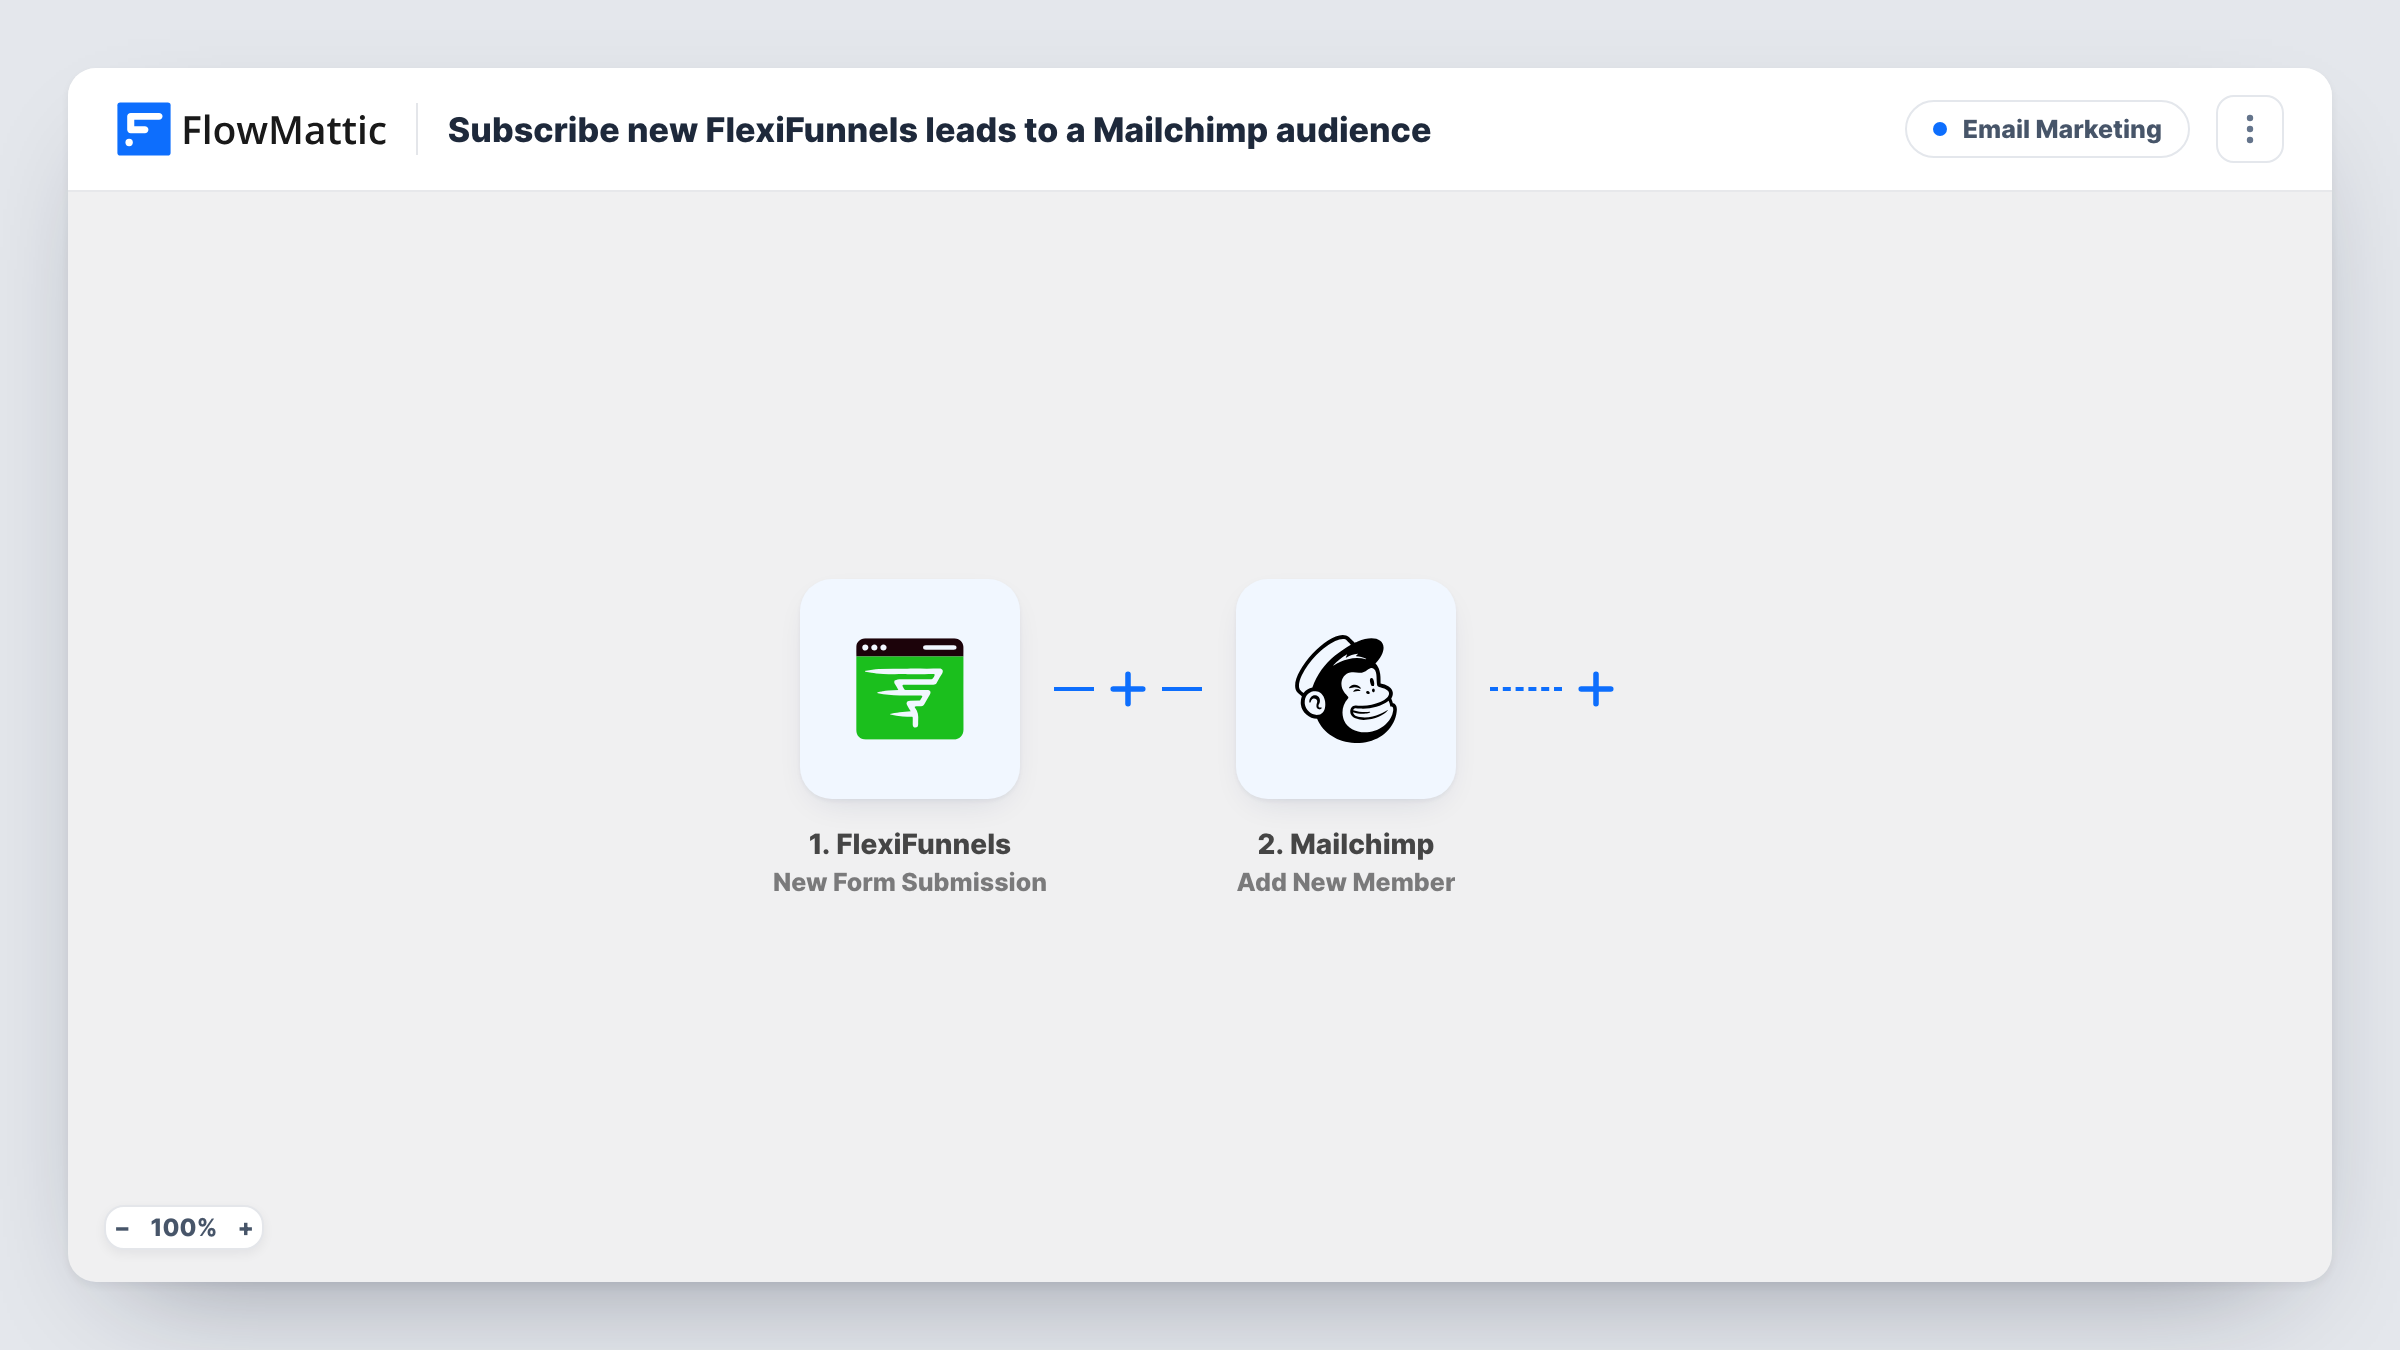Screen dimensions: 2400x1350
Task: Open the FlexiFunnels trigger step icon
Action: [x=909, y=689]
